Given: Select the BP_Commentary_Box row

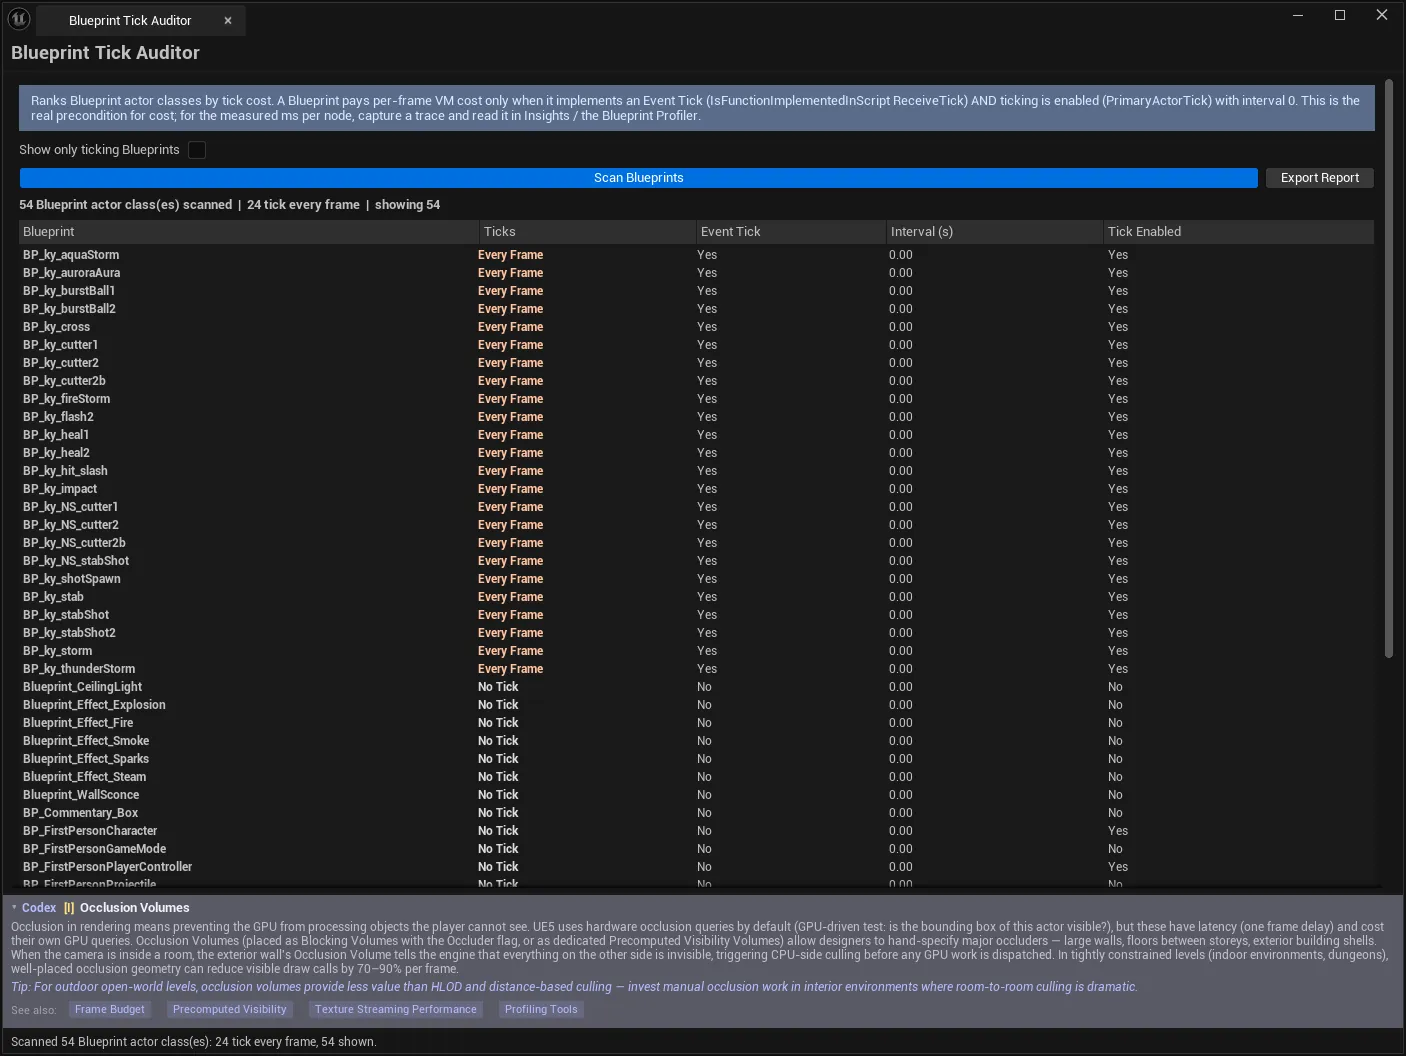Looking at the screenshot, I should [696, 813].
